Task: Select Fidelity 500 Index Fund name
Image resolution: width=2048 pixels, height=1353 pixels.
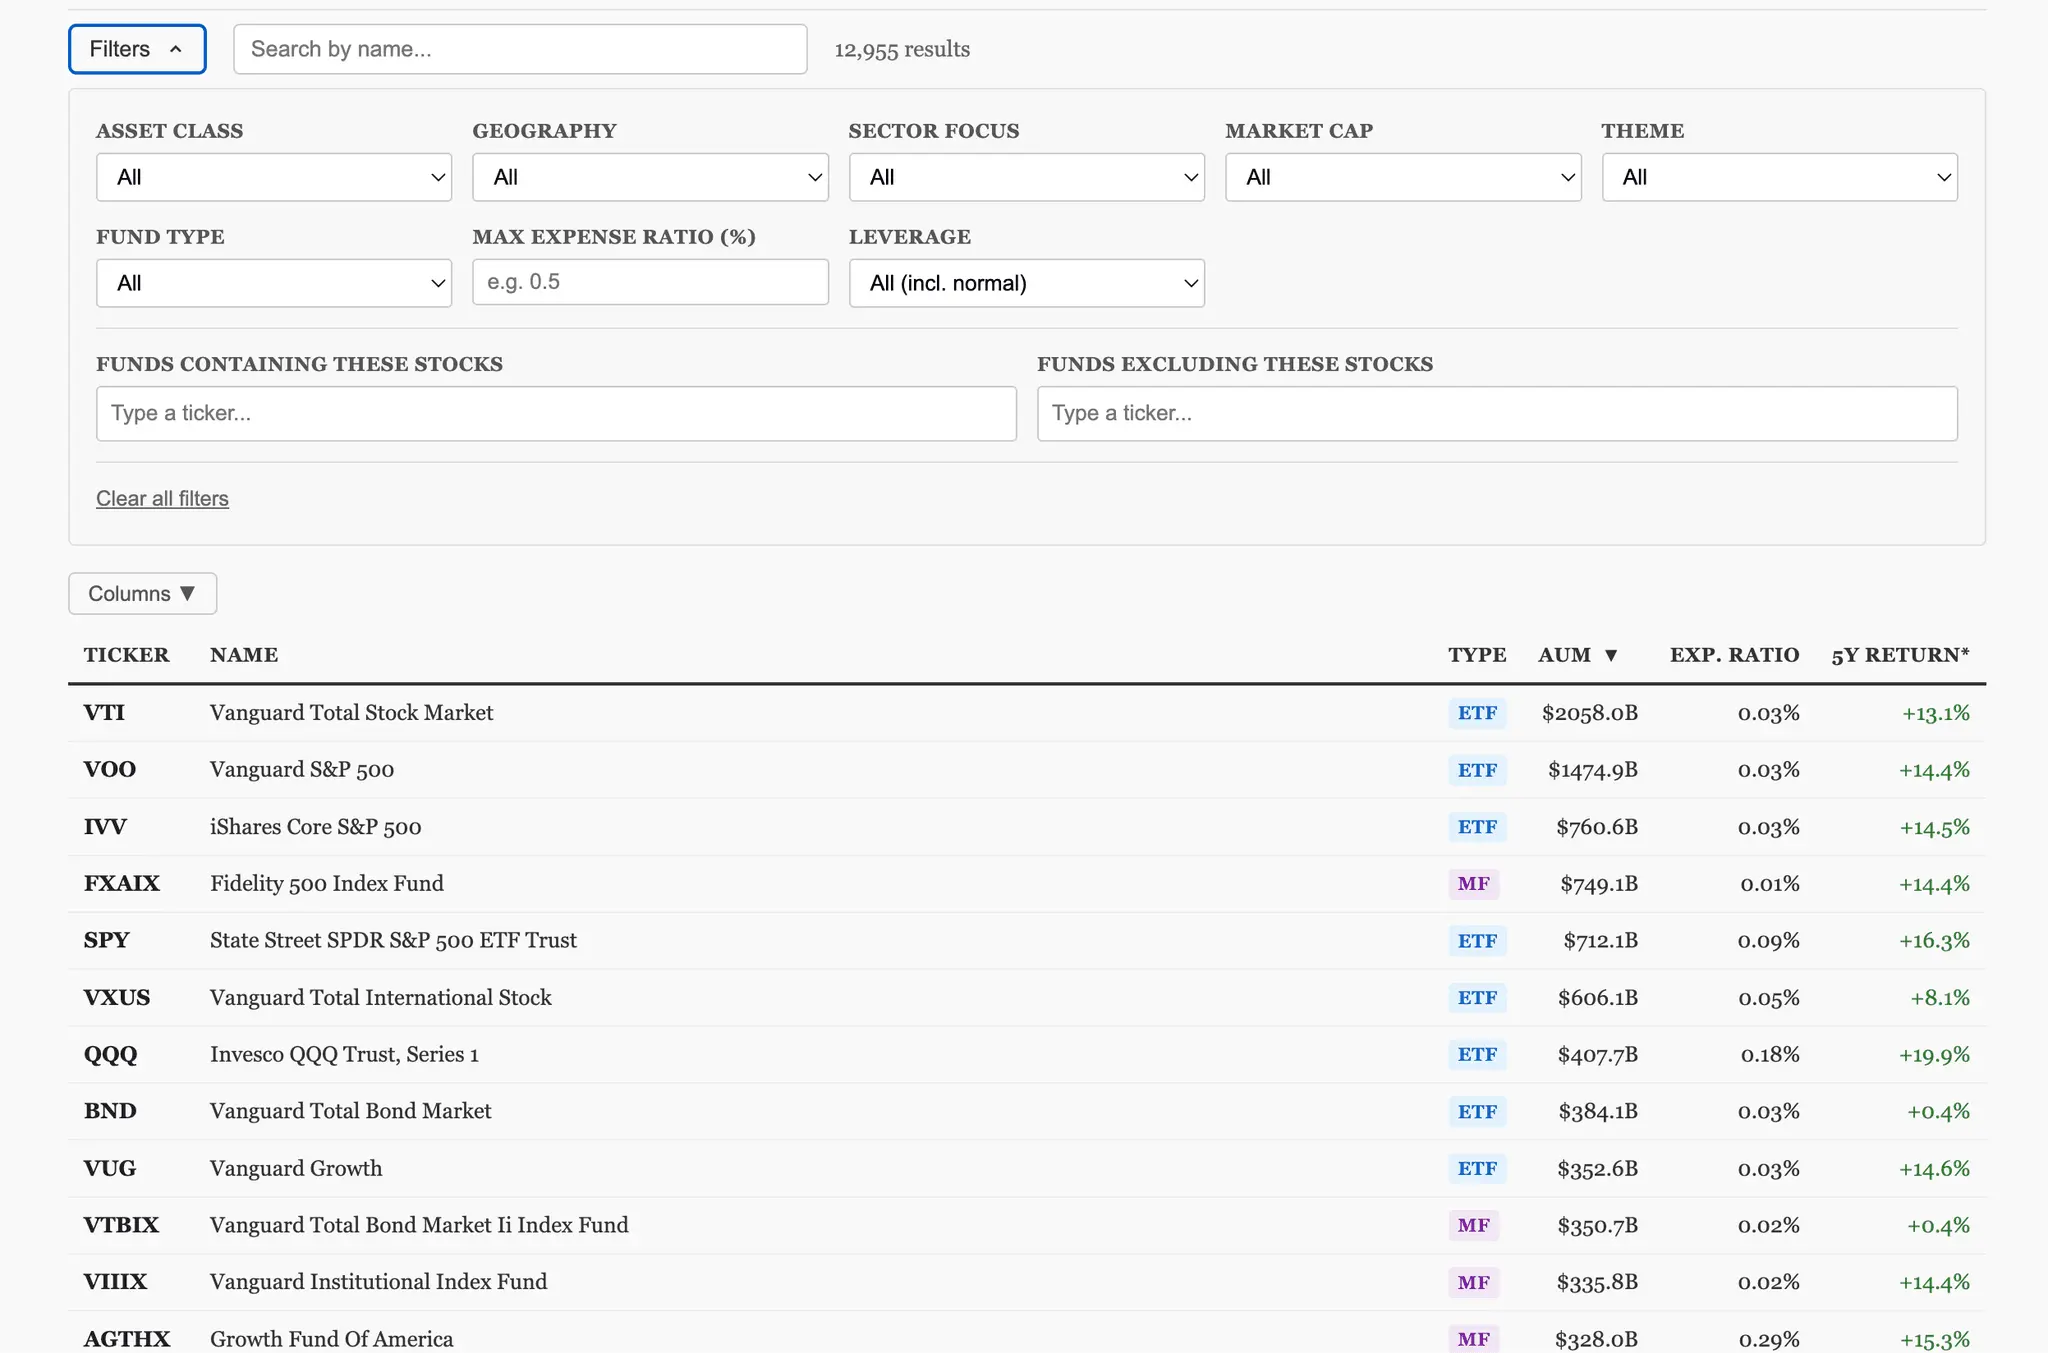Action: point(327,884)
